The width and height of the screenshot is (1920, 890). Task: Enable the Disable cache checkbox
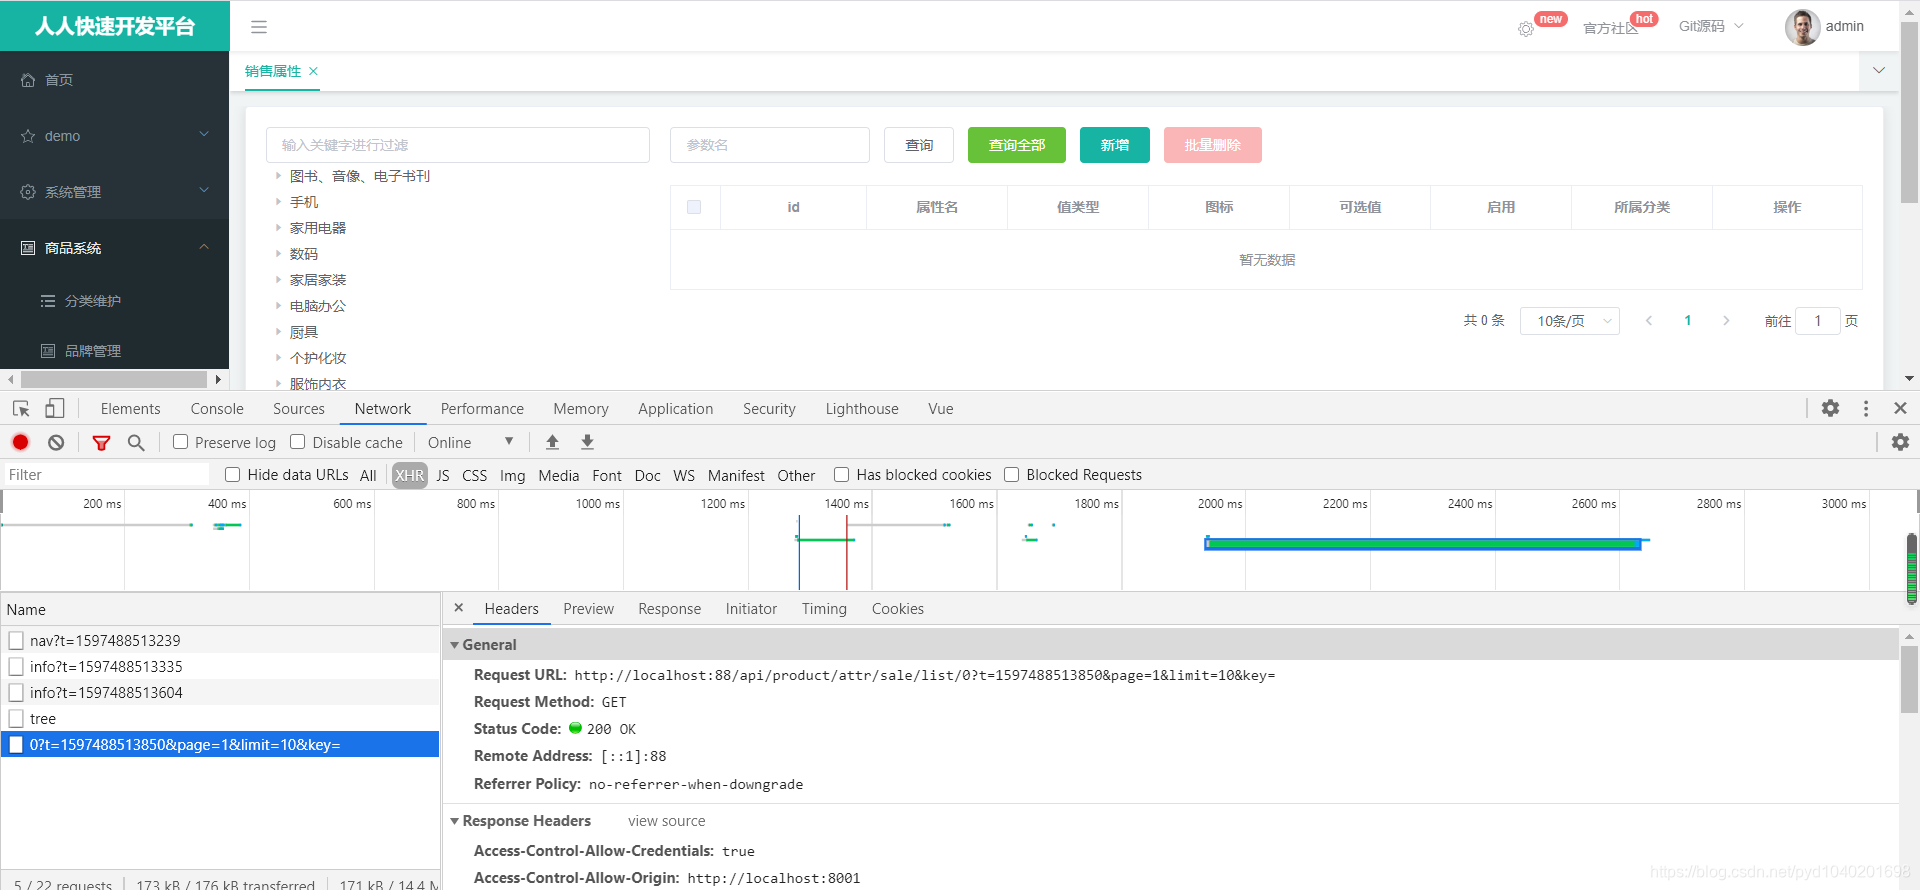(x=297, y=442)
